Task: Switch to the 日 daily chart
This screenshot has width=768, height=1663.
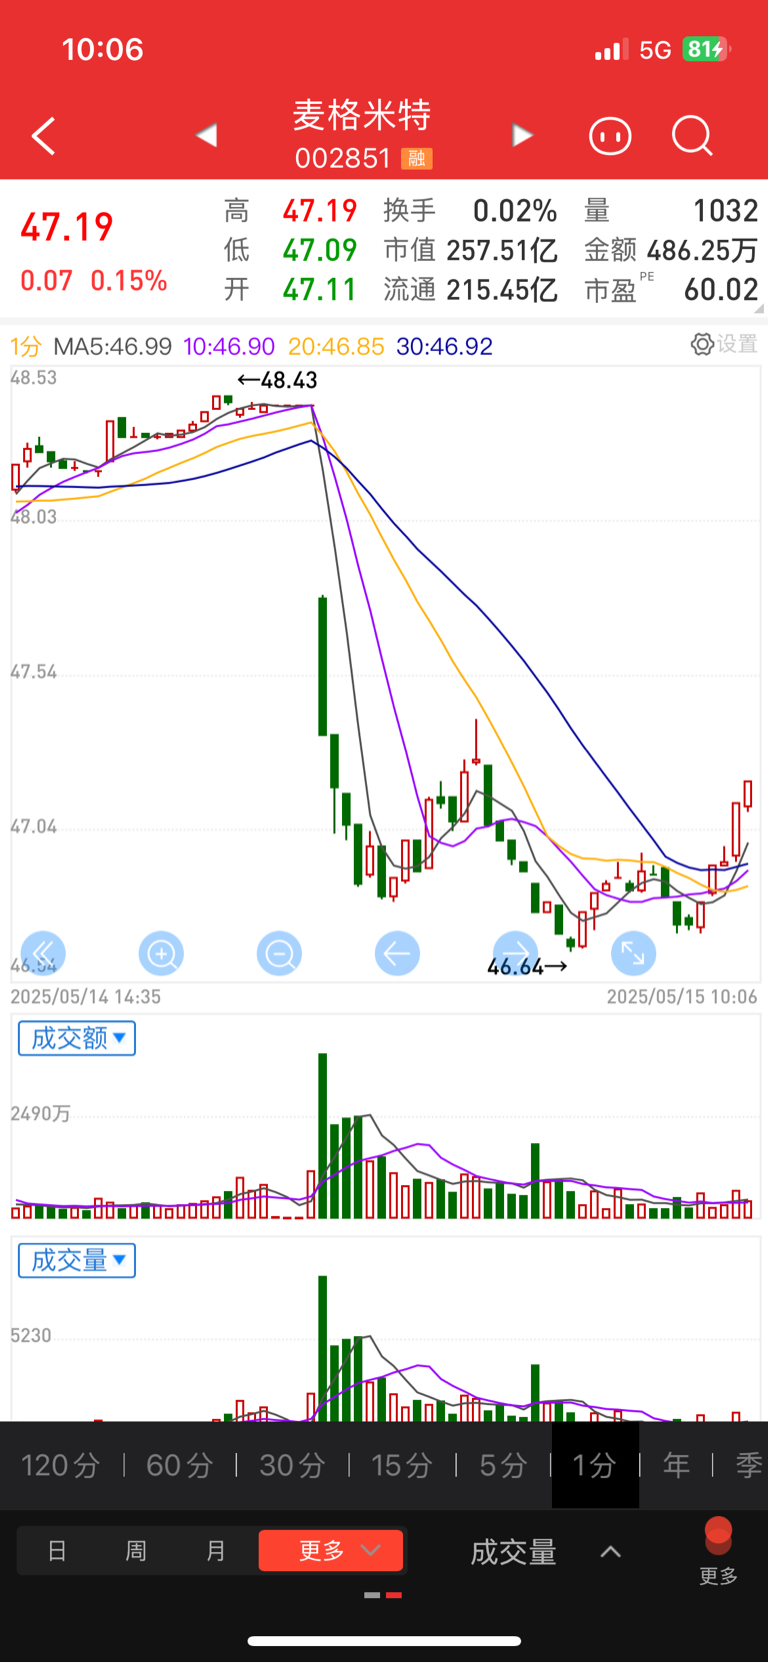Action: tap(57, 1551)
